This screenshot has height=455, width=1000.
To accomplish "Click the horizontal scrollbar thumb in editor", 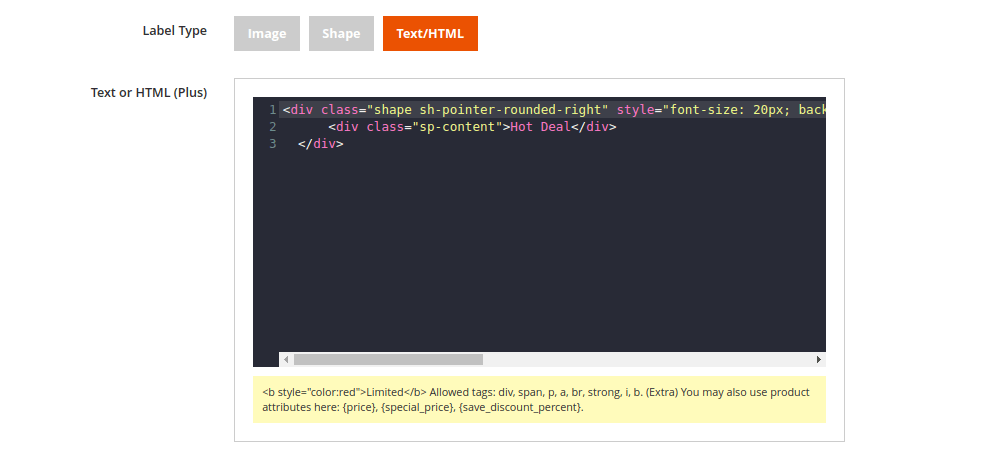I will [388, 360].
